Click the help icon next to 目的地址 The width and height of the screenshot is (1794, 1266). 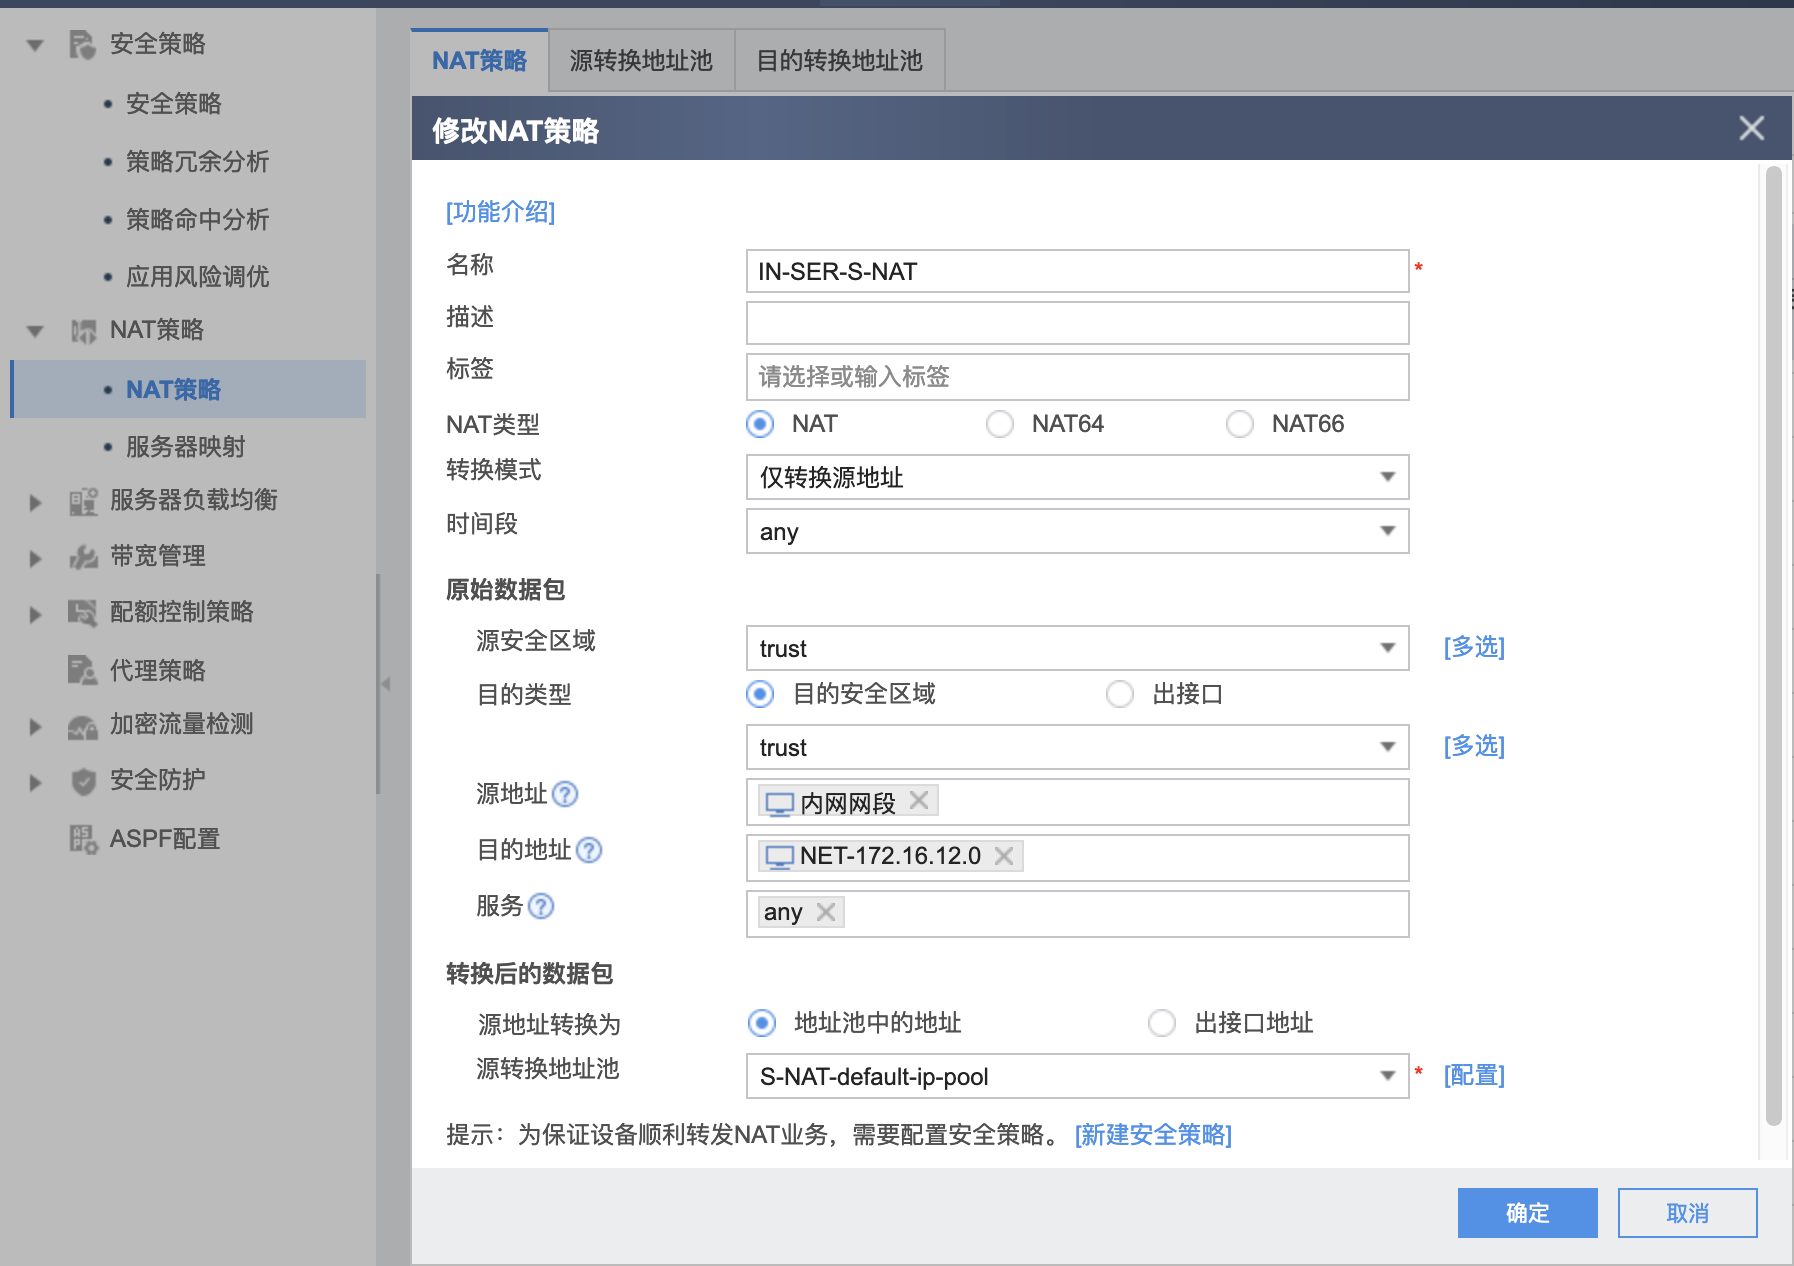click(589, 850)
